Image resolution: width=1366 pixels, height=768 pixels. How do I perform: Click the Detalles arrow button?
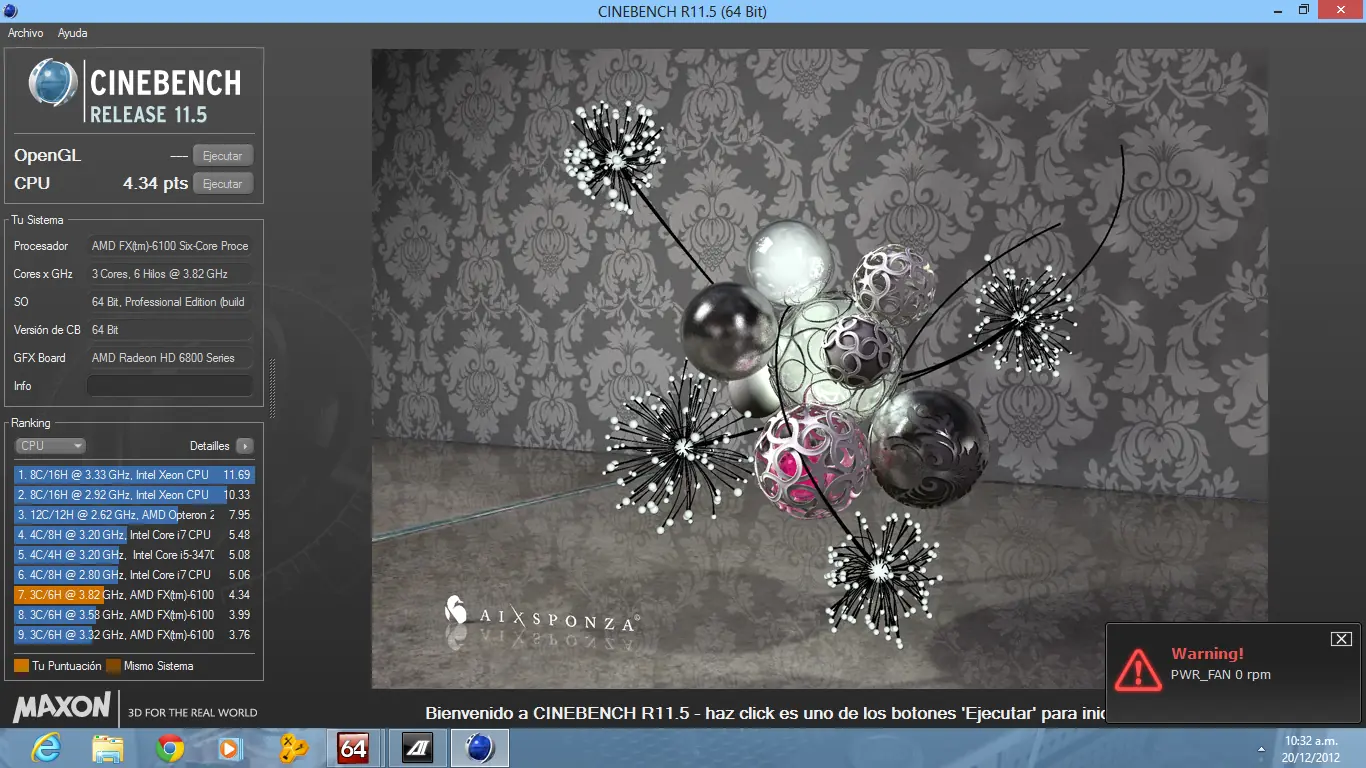[244, 446]
